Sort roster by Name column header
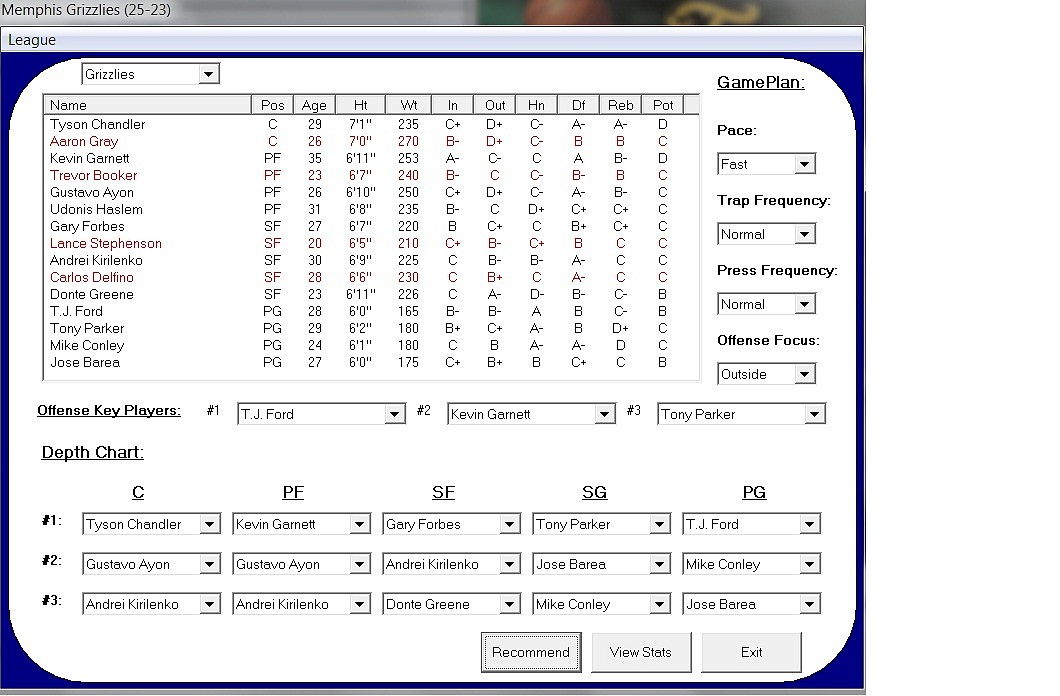This screenshot has width=1060, height=696. 147,105
